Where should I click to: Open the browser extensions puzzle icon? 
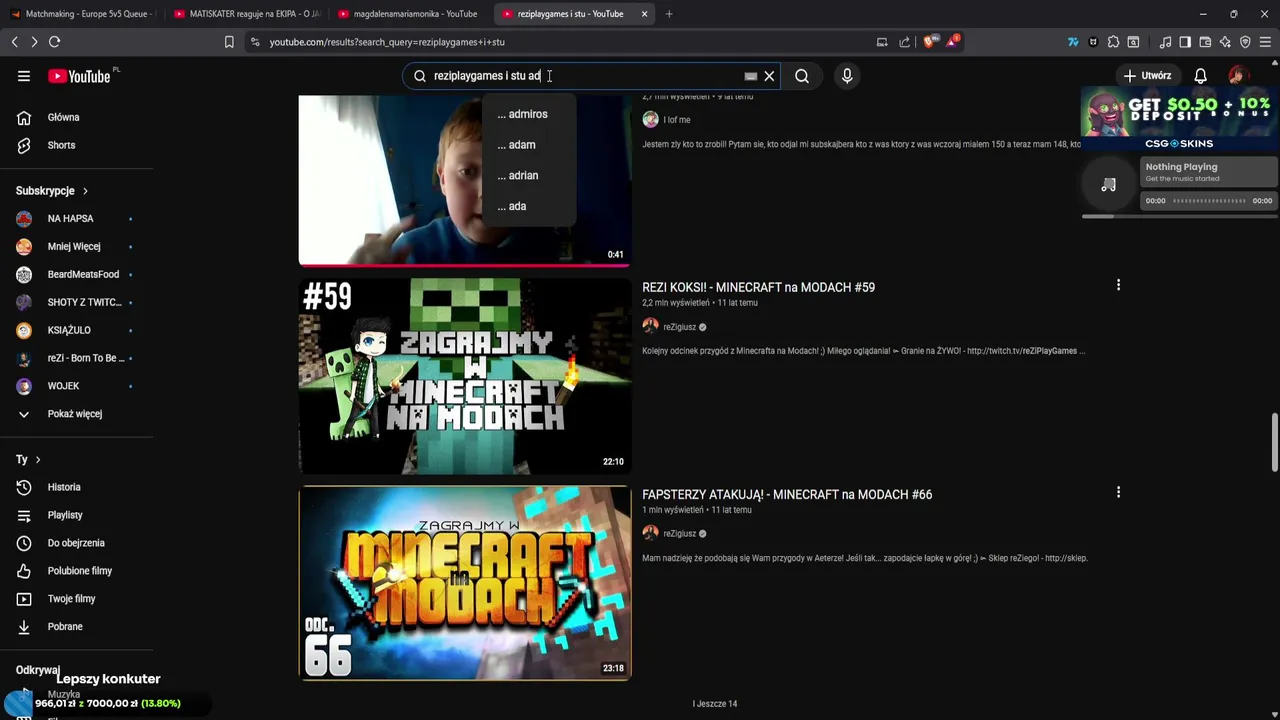coord(1113,42)
